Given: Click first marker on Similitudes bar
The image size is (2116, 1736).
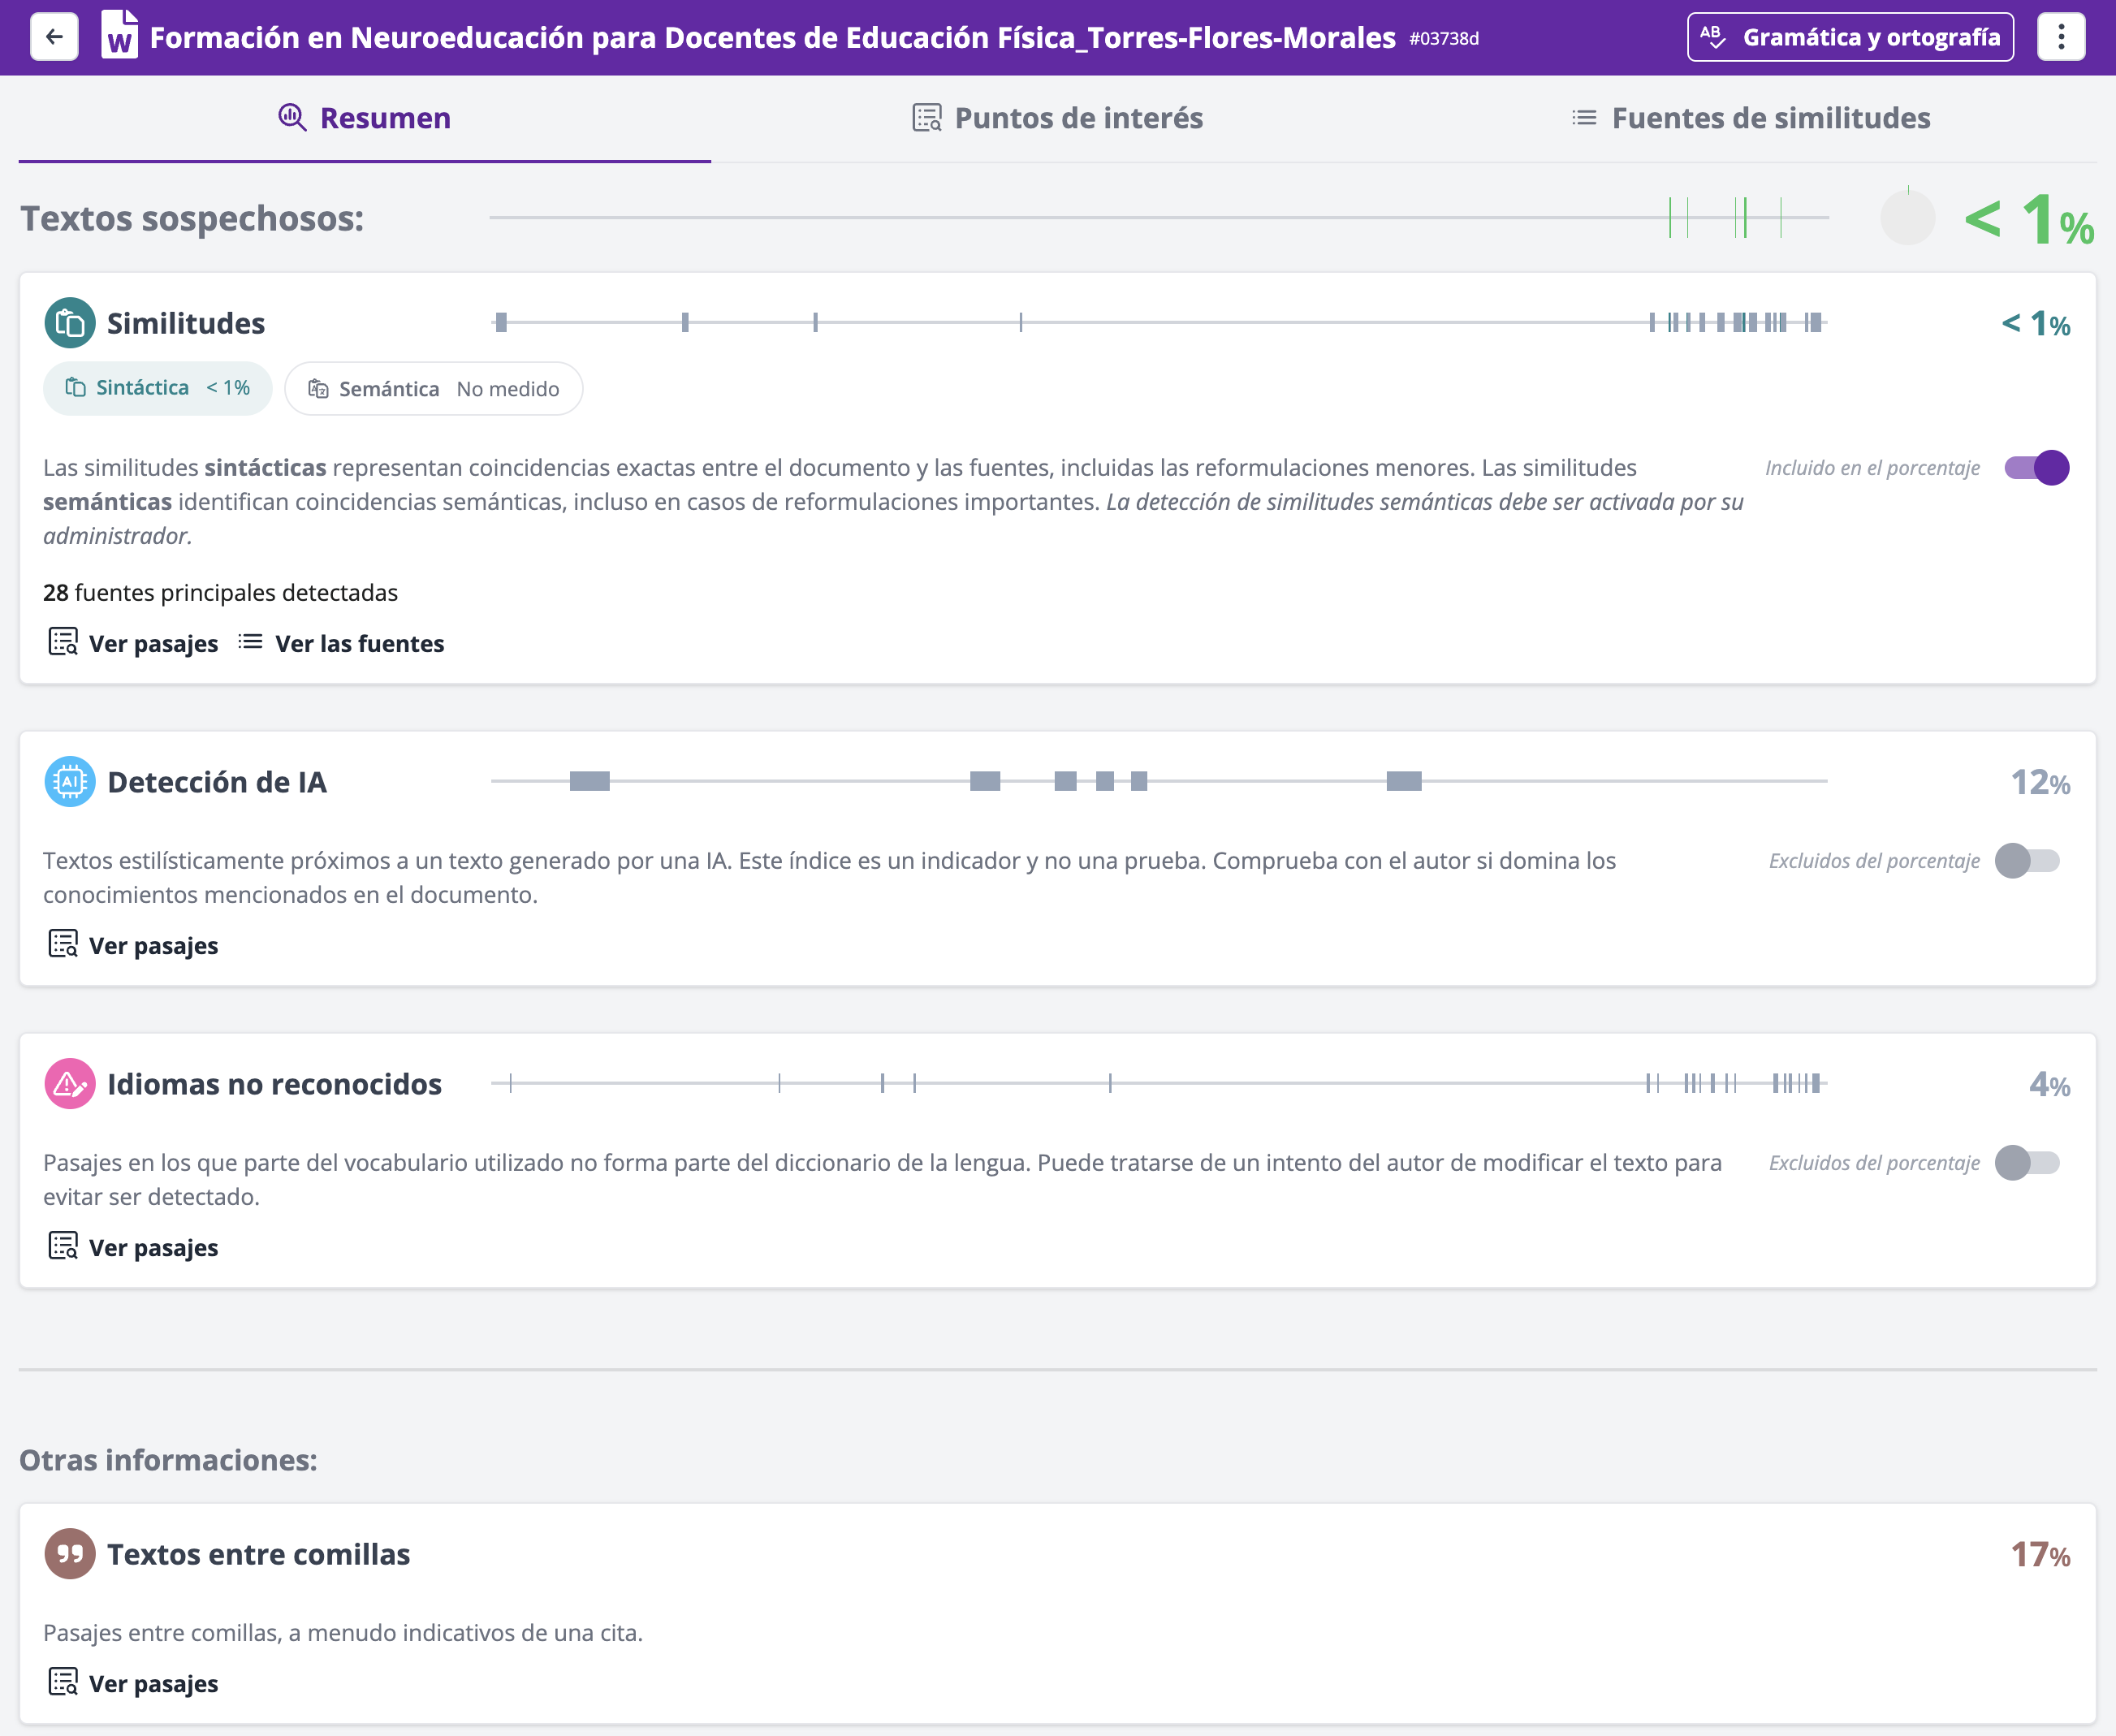Looking at the screenshot, I should click(501, 322).
